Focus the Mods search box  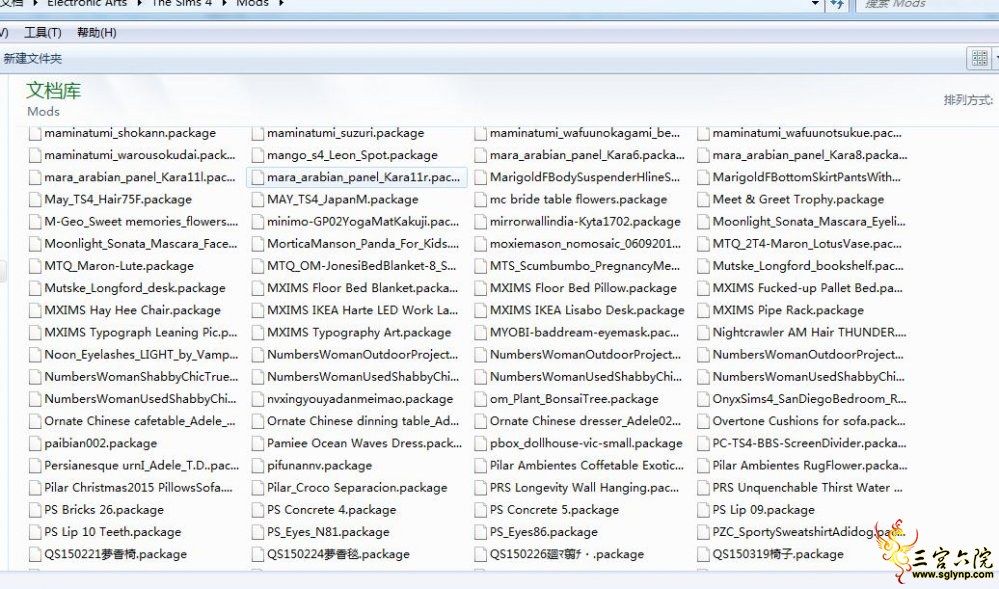[927, 4]
